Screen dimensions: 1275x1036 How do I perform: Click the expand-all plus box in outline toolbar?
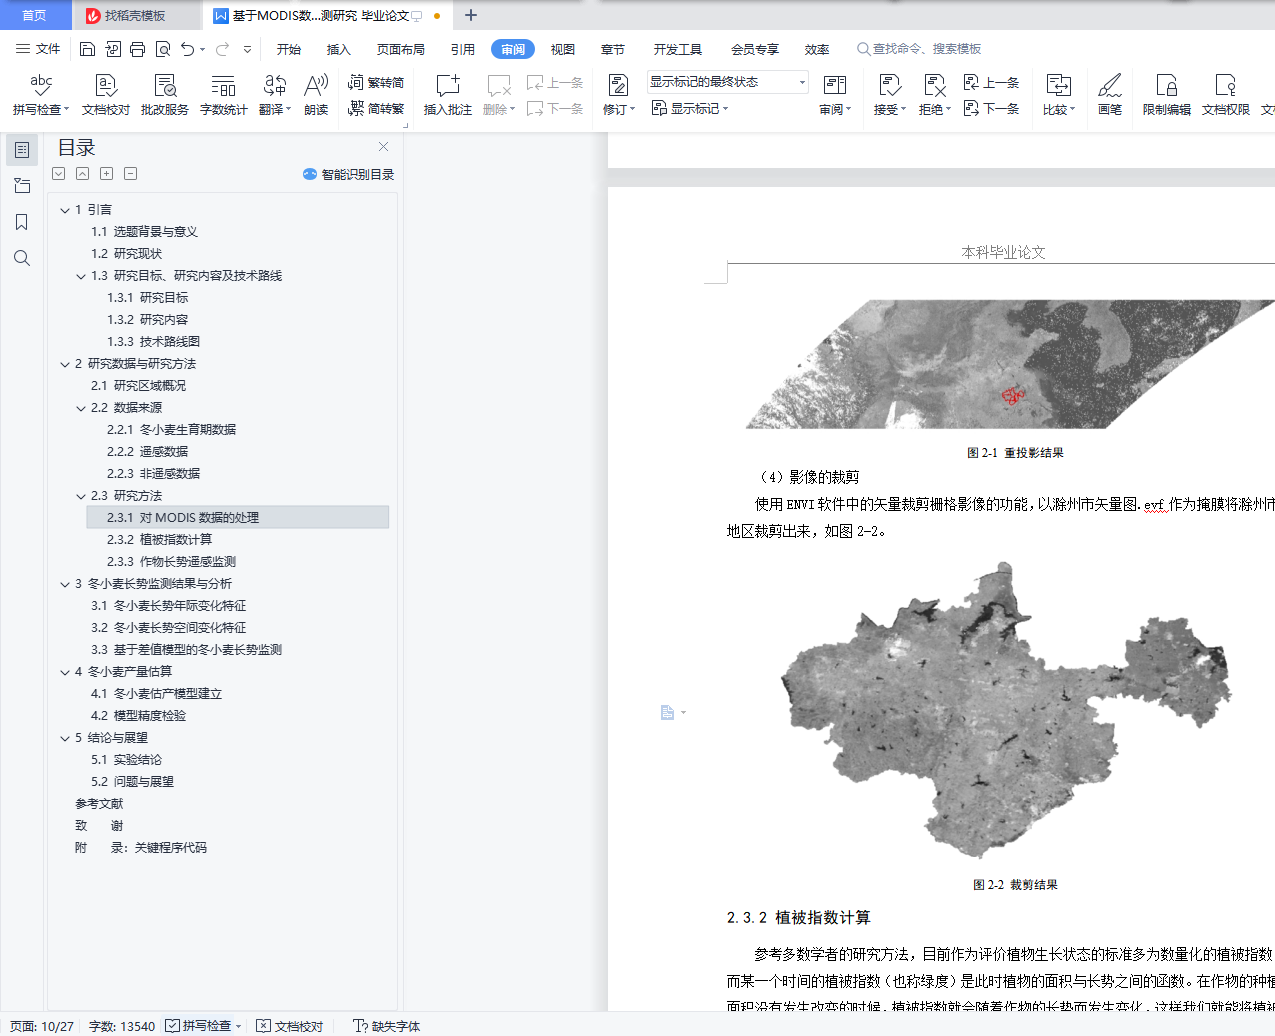106,174
